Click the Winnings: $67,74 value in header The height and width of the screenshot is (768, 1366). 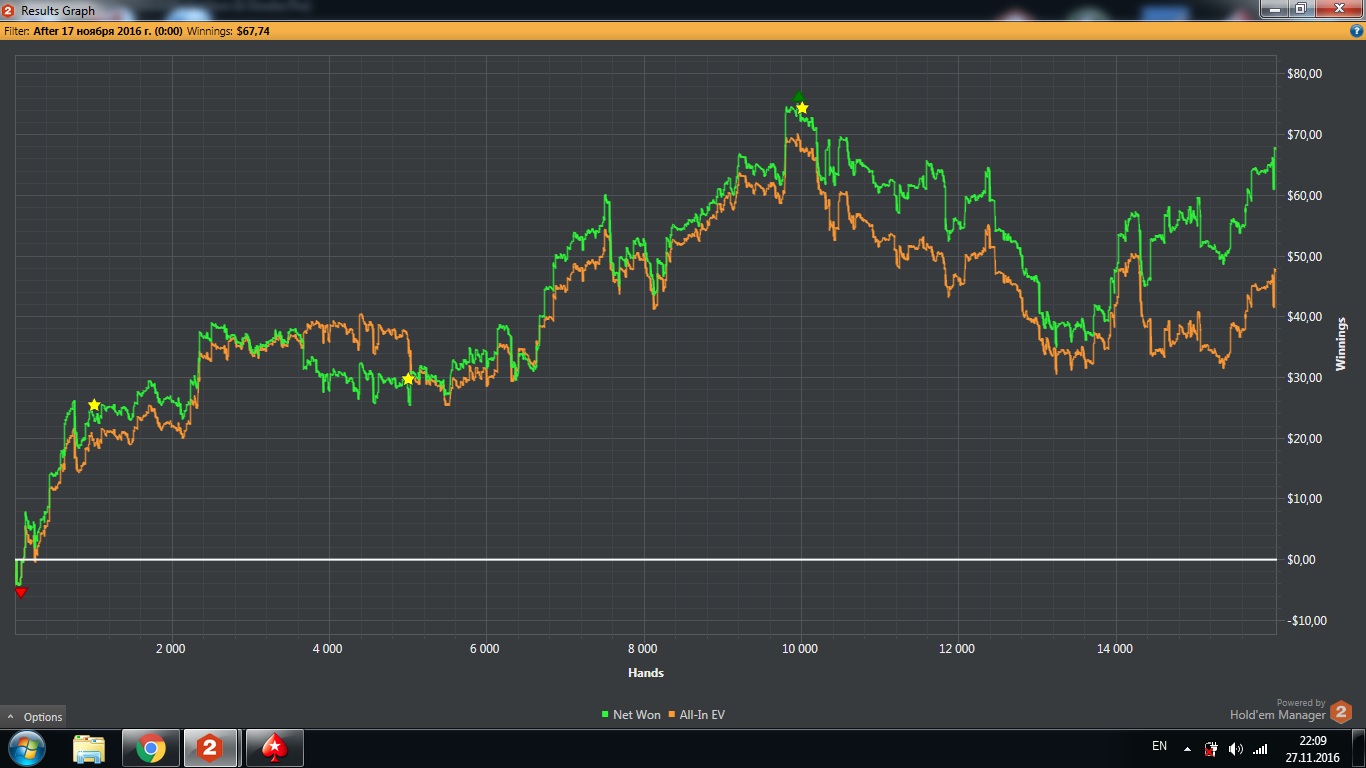228,31
